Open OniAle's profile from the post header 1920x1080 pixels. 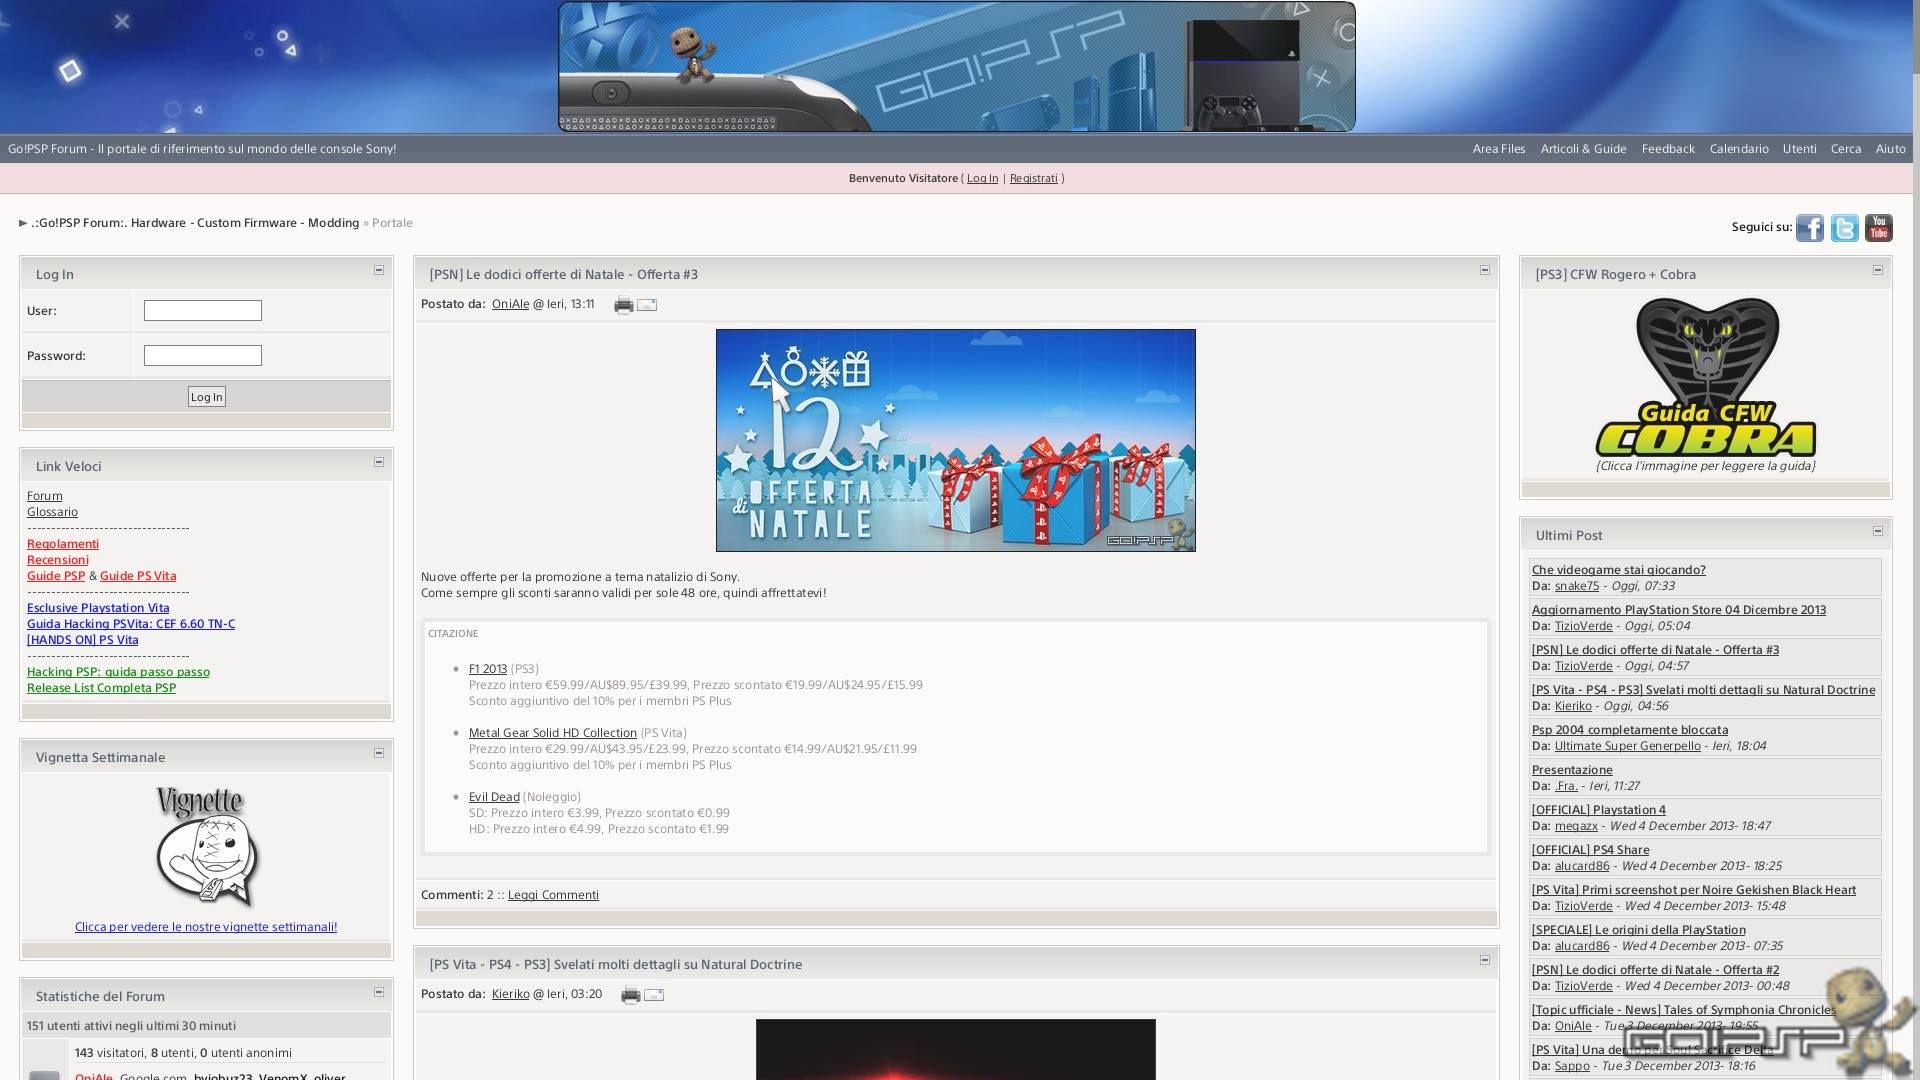click(510, 304)
